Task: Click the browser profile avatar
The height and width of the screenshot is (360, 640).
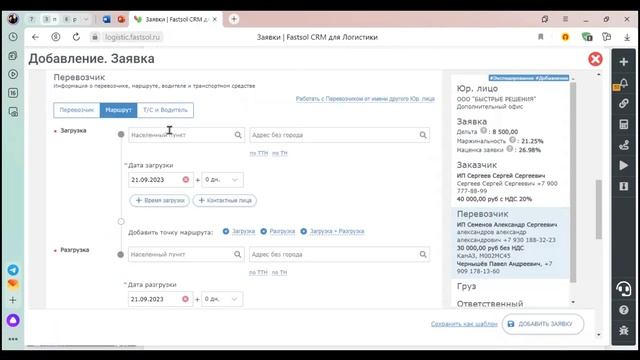Action: 13,19
